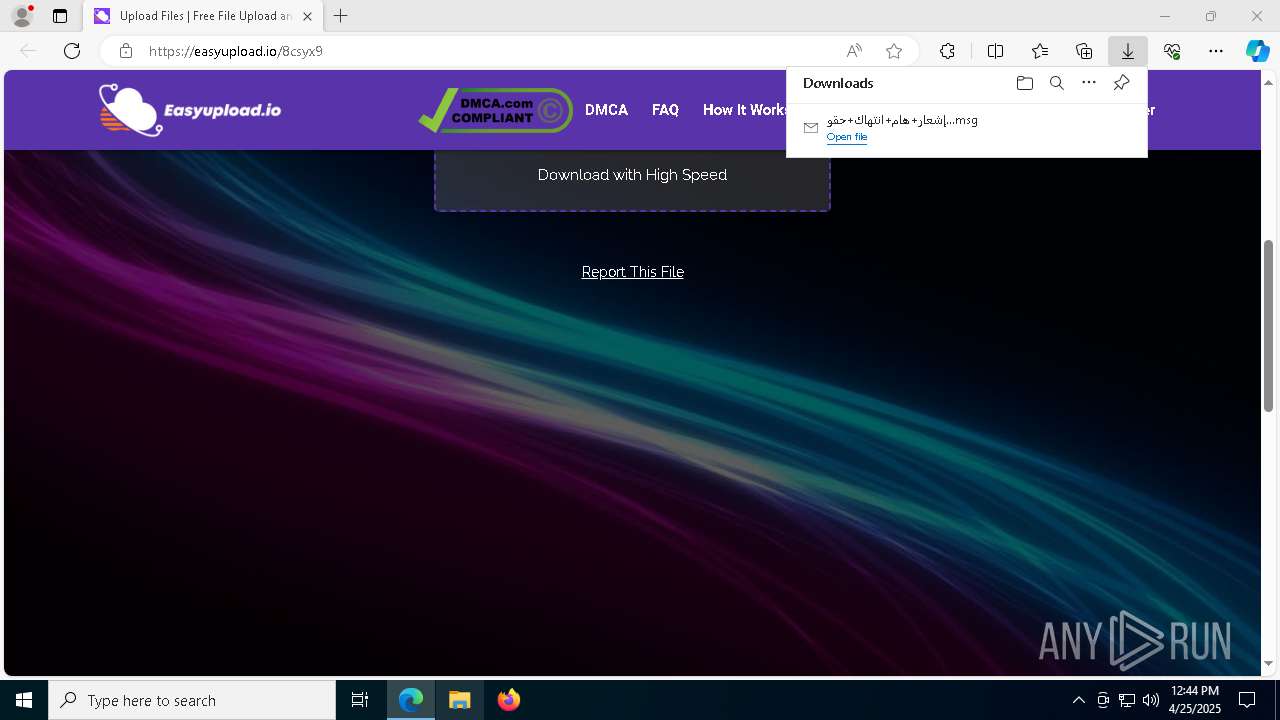The width and height of the screenshot is (1280, 720).
Task: Toggle the Downloads toolbar button
Action: pos(1127,51)
